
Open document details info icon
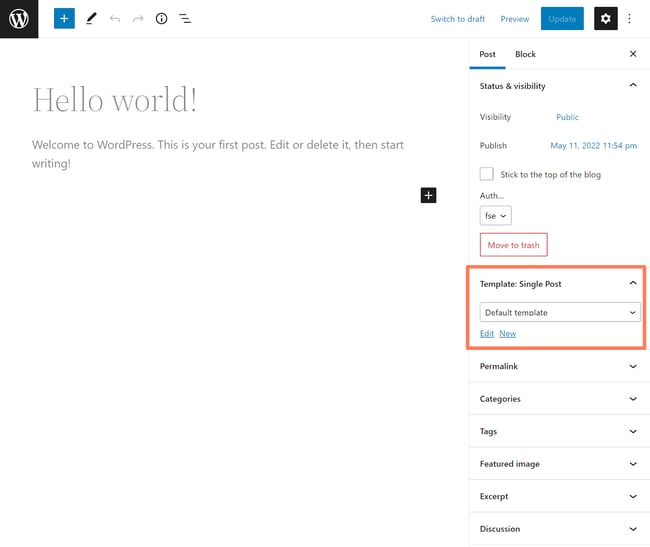[161, 19]
